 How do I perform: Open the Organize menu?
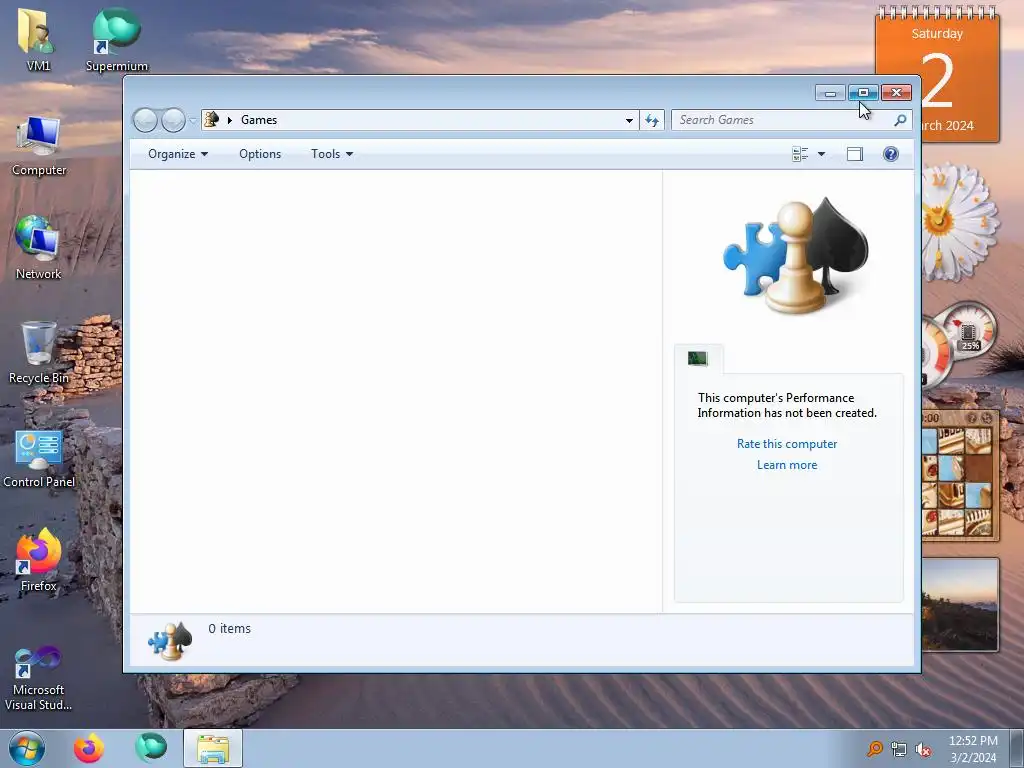178,154
